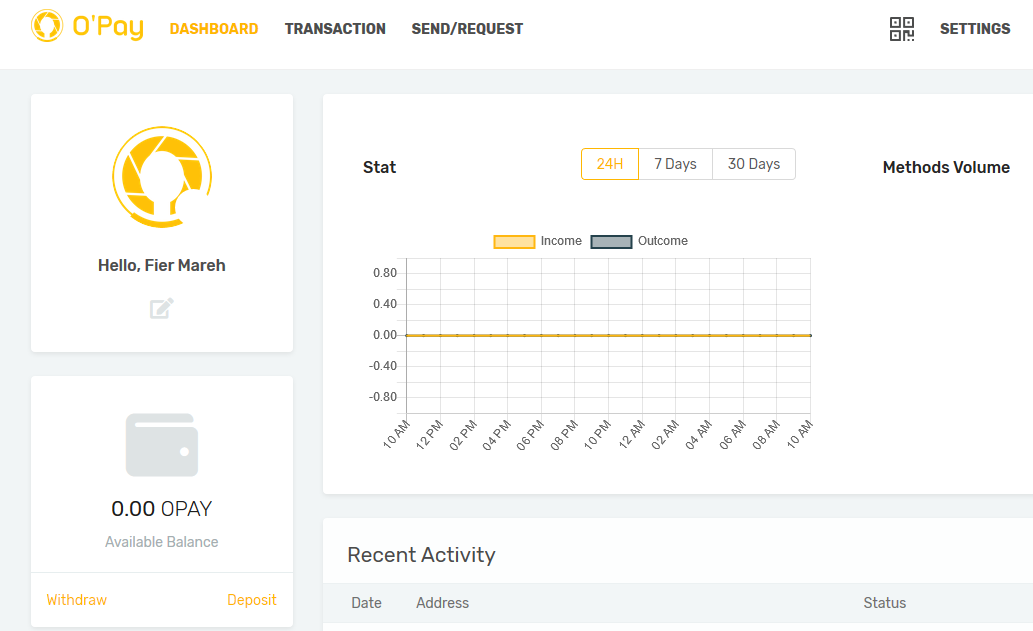
Task: Open the QR code scanner icon
Action: [902, 29]
